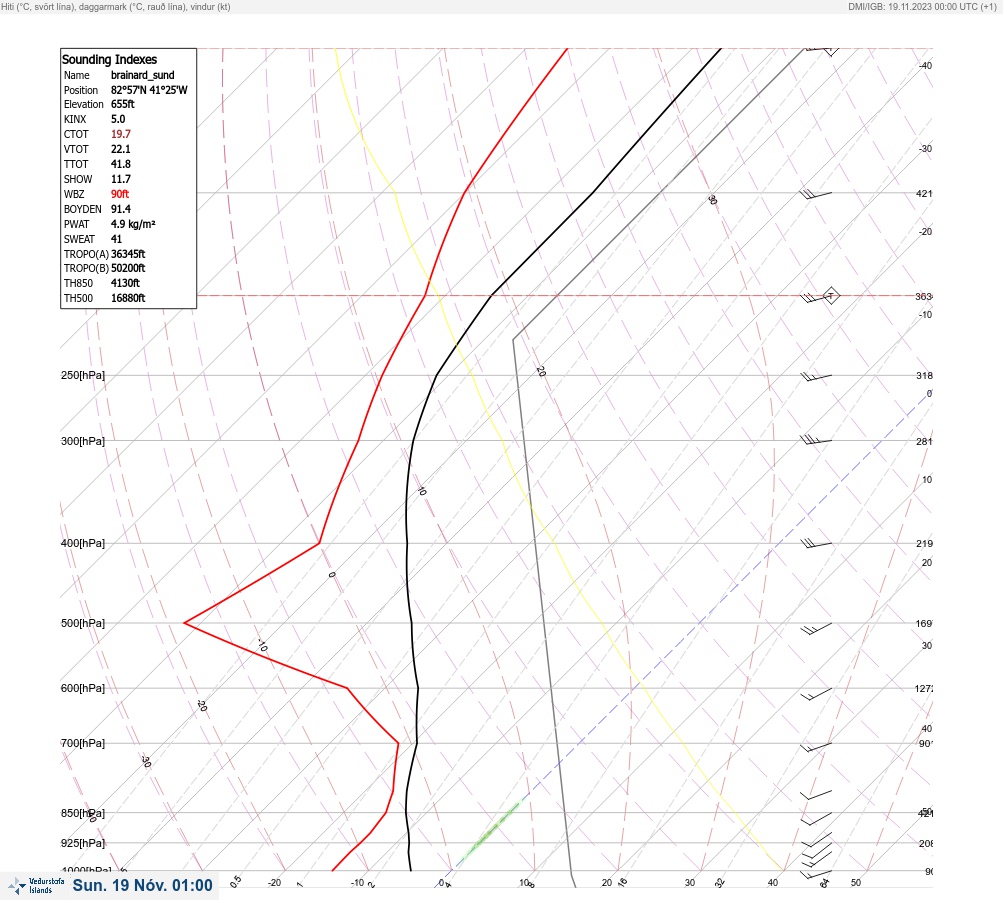1003x900 pixels.
Task: Click the TROPO(A) value 36345ft
Action: (x=128, y=254)
